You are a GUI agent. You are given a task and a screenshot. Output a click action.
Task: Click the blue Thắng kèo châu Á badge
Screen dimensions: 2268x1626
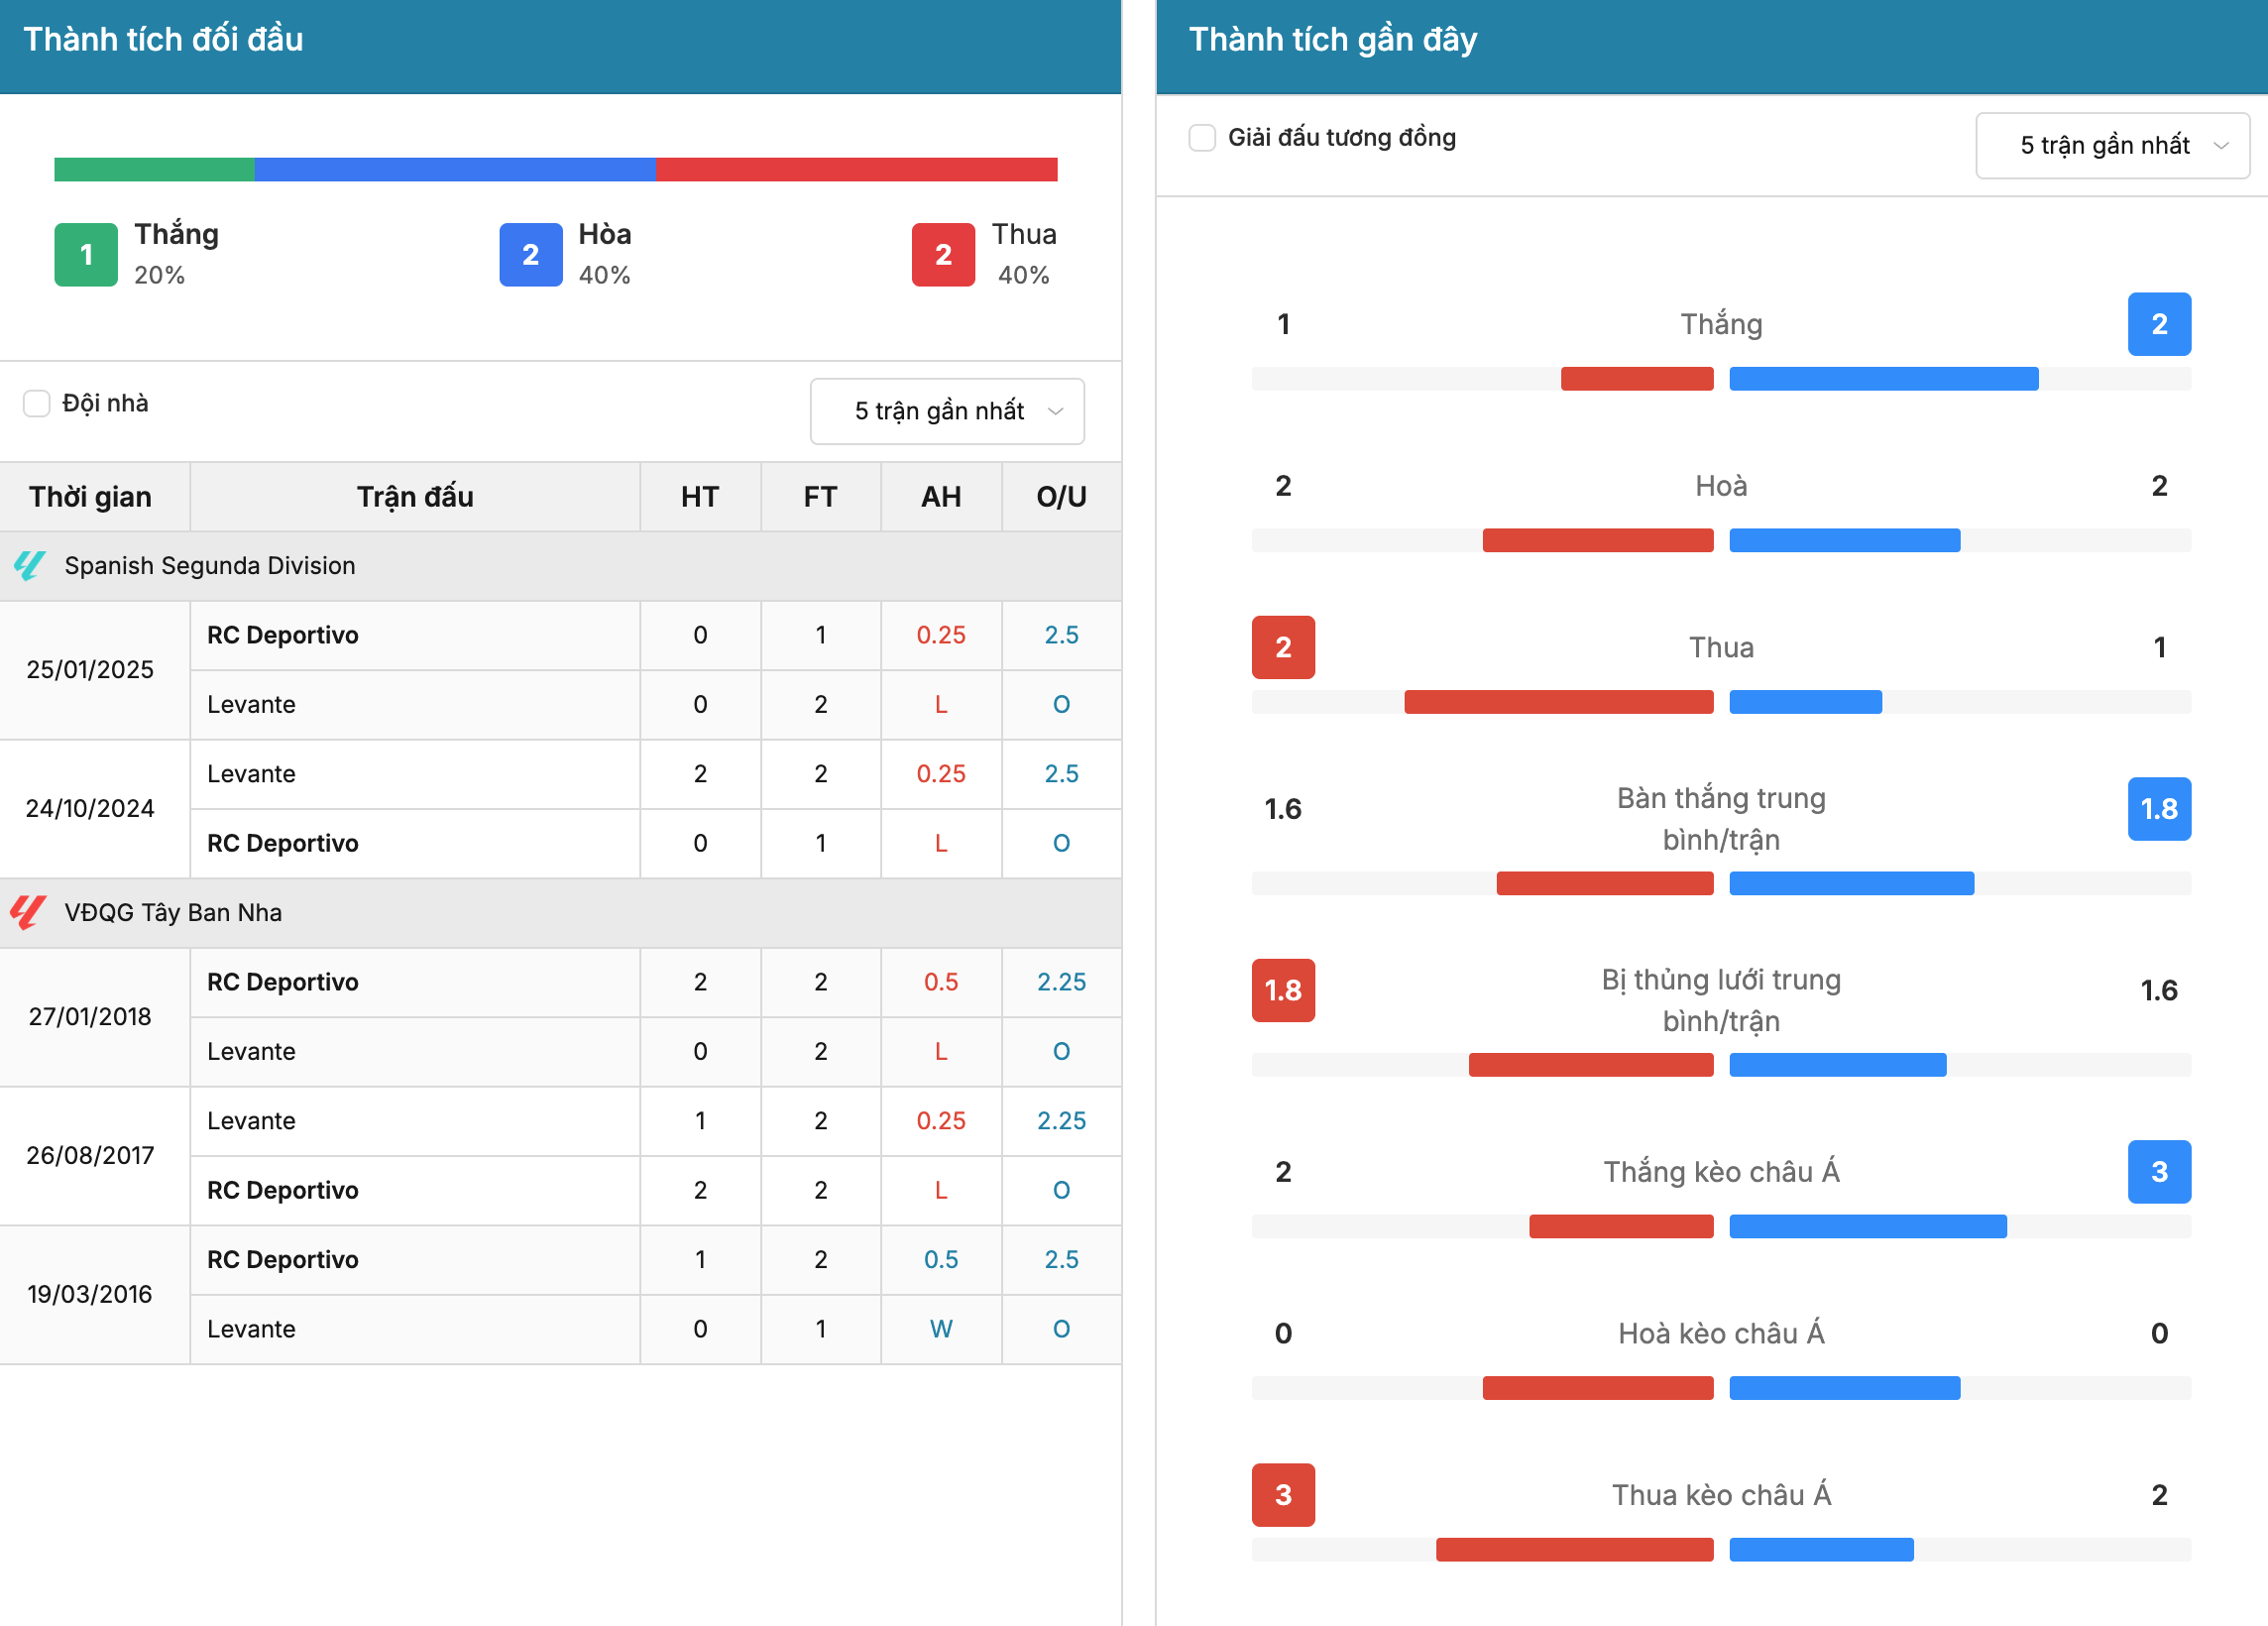(x=2159, y=1172)
